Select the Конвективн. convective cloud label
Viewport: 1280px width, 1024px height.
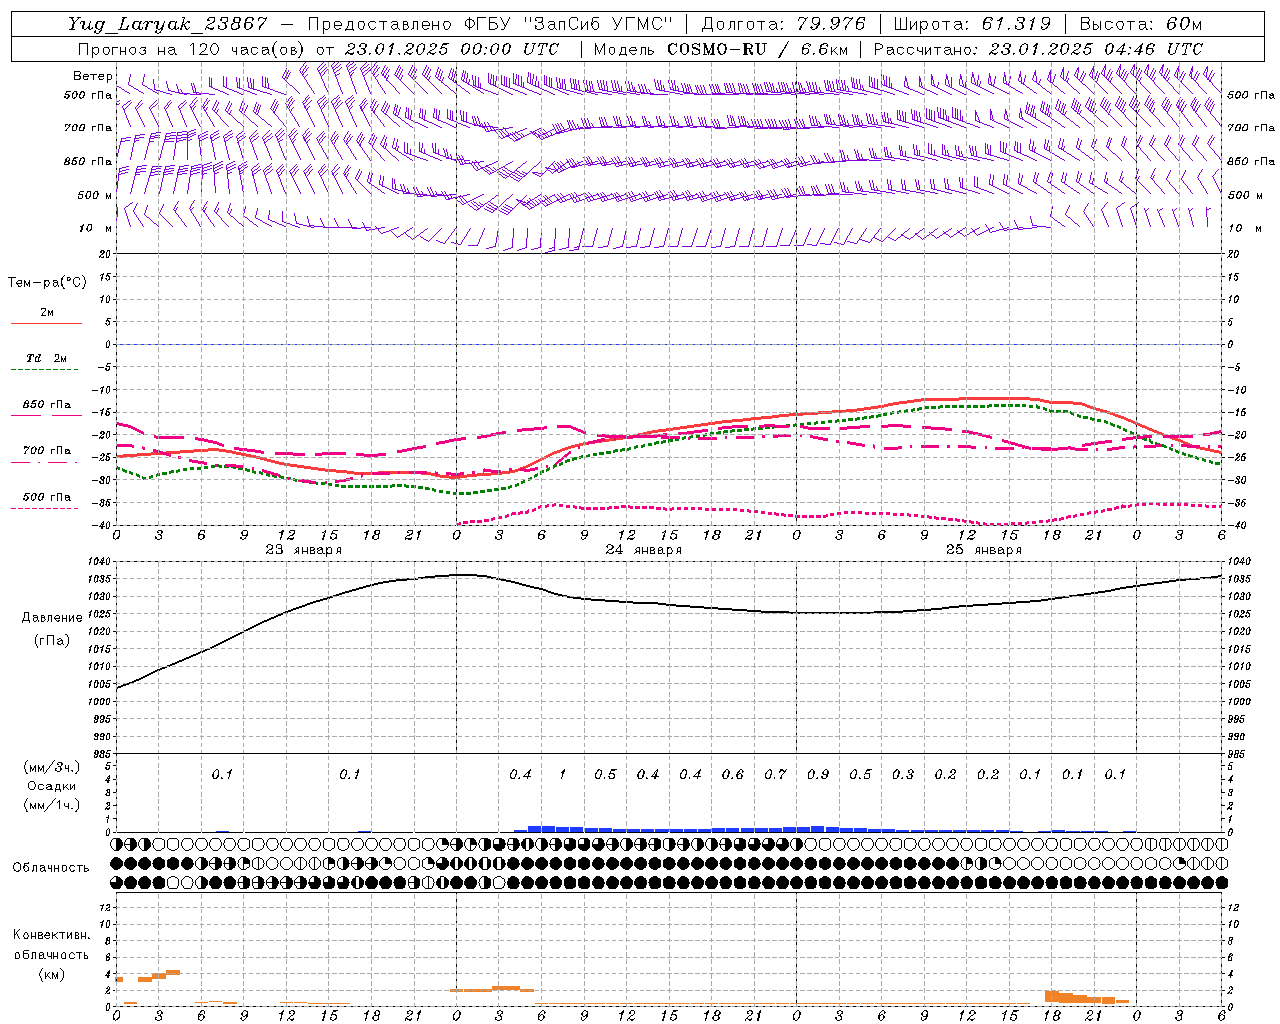coord(51,935)
